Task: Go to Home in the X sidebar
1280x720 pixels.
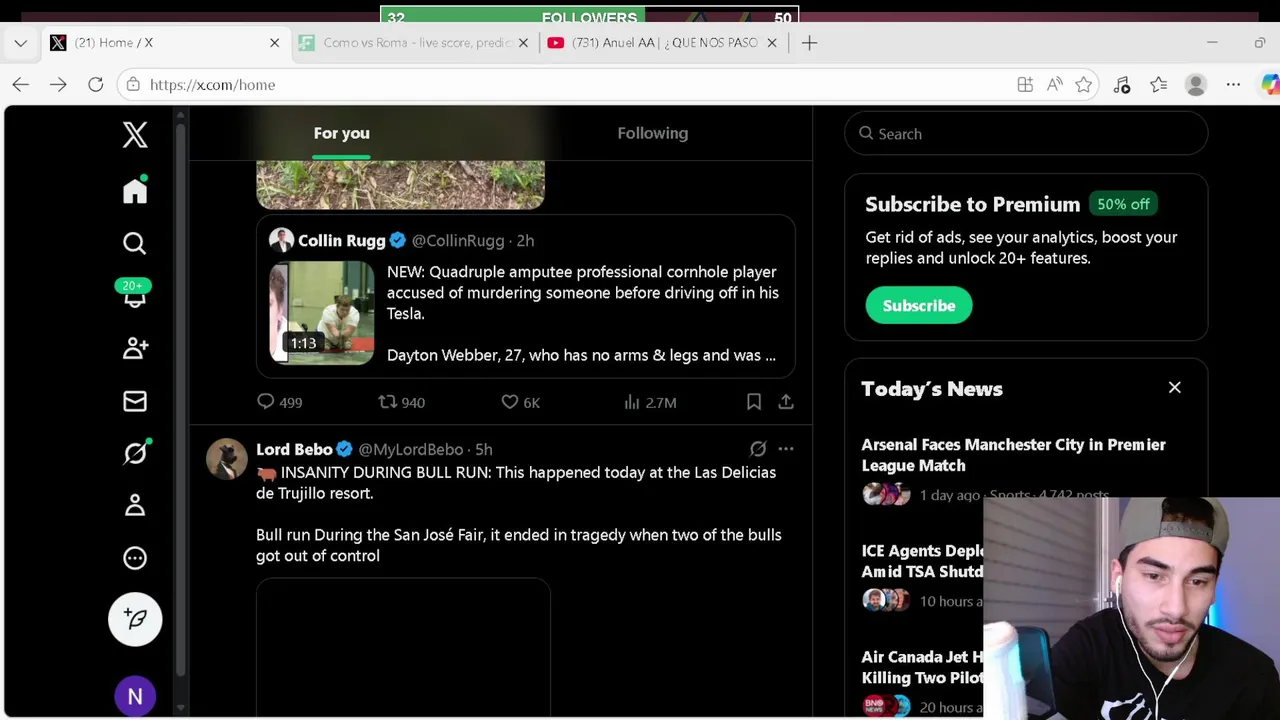Action: pos(135,191)
